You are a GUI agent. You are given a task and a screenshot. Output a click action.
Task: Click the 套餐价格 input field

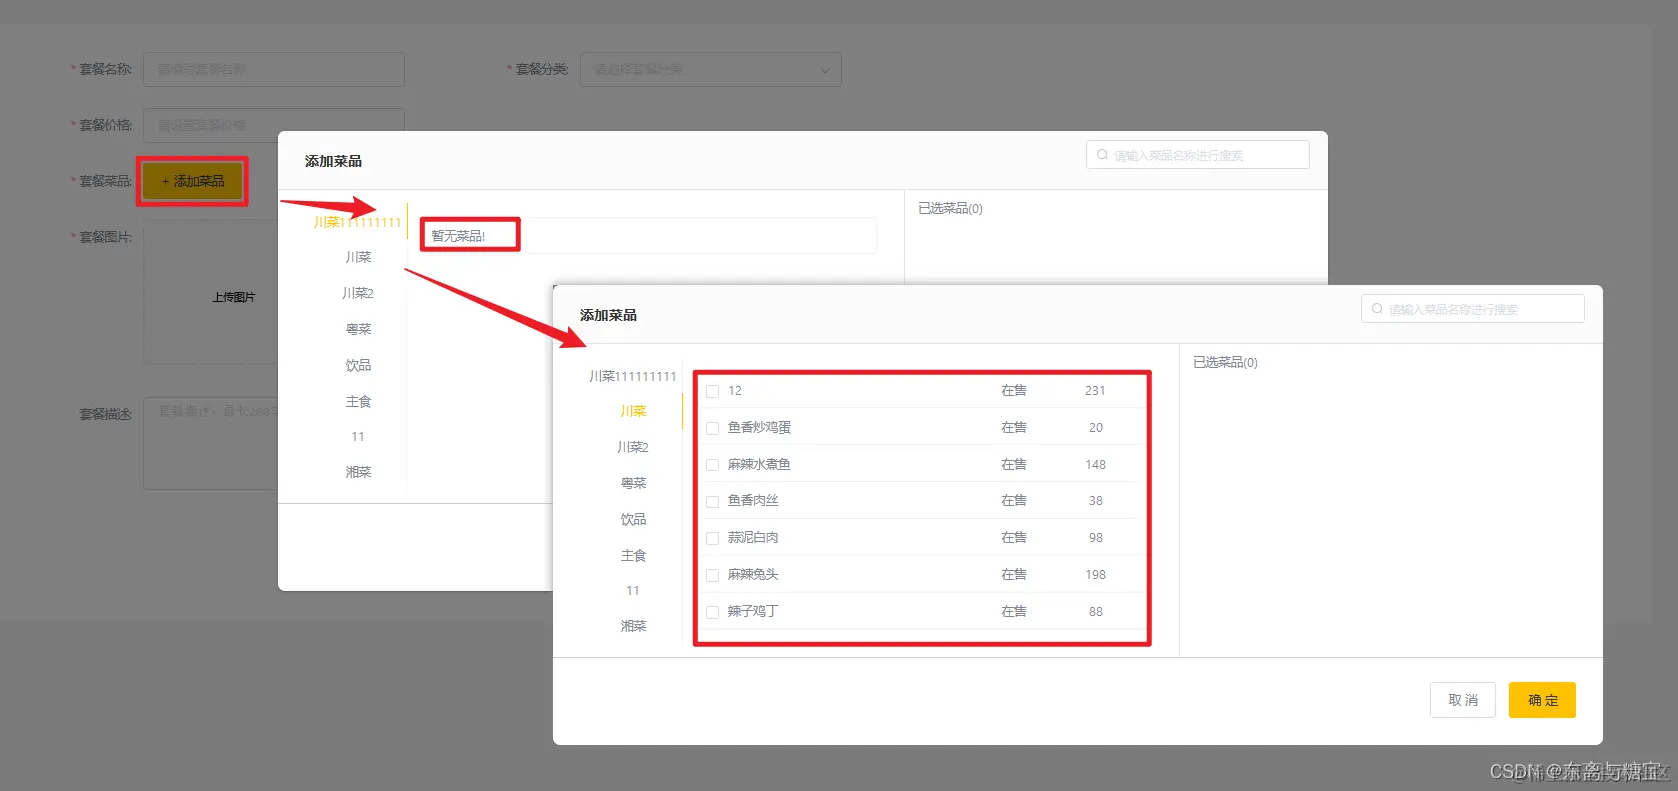(273, 125)
